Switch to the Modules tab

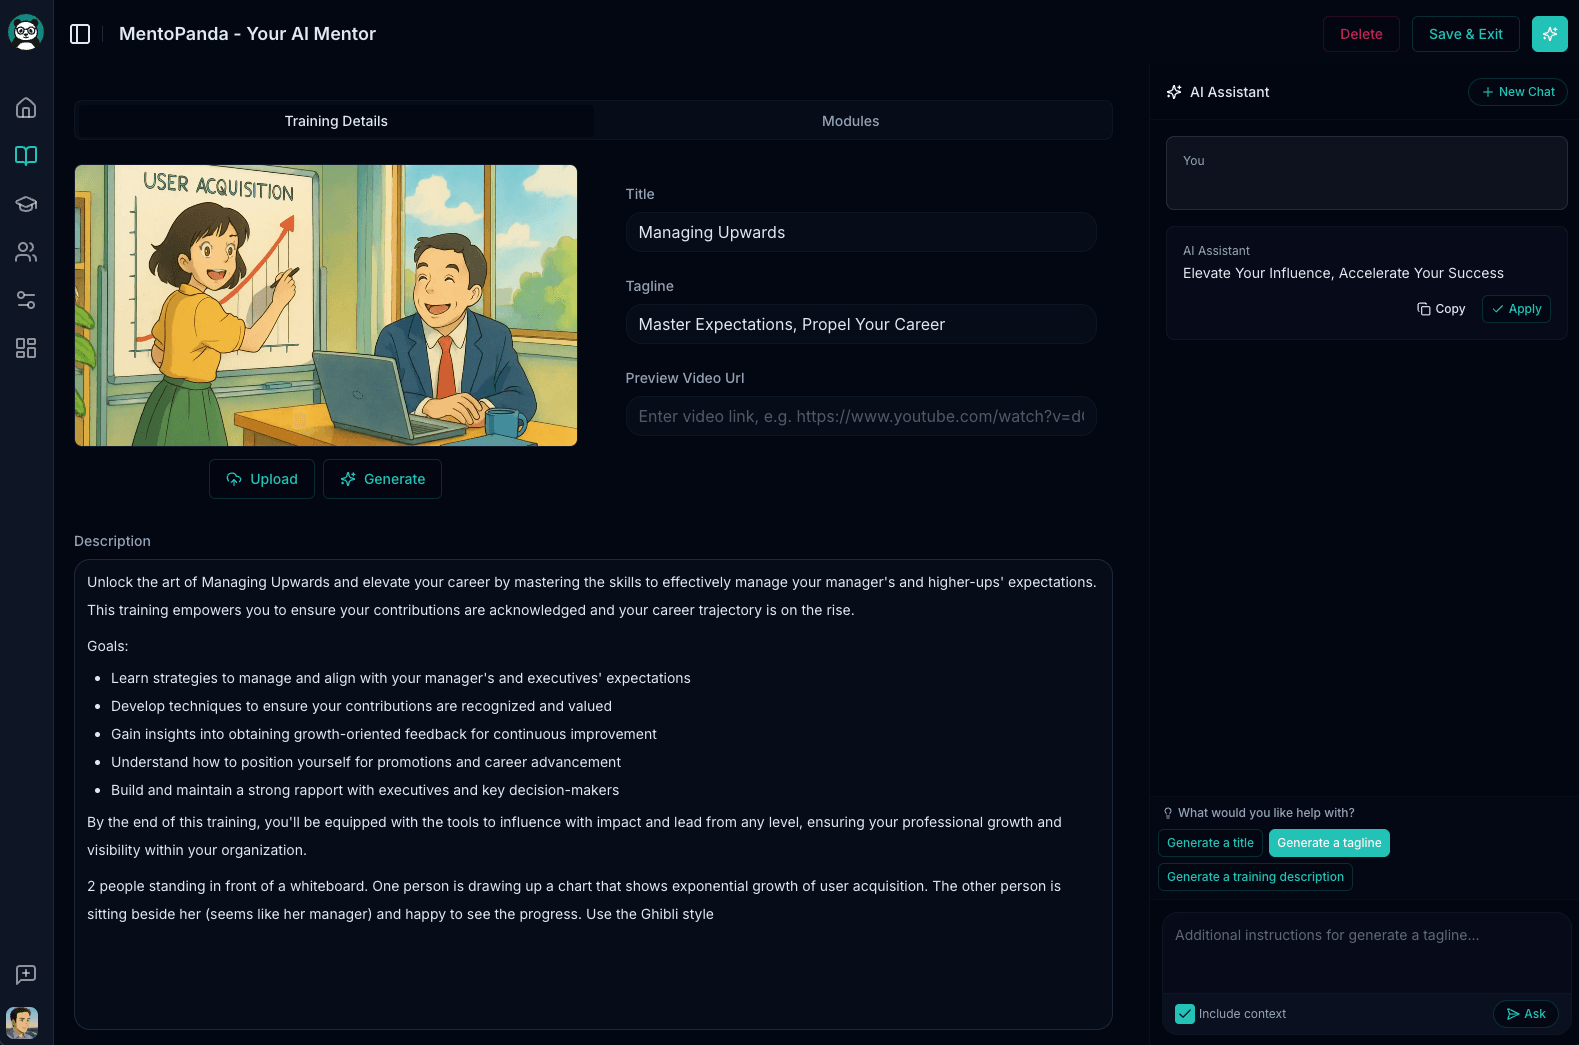click(850, 121)
